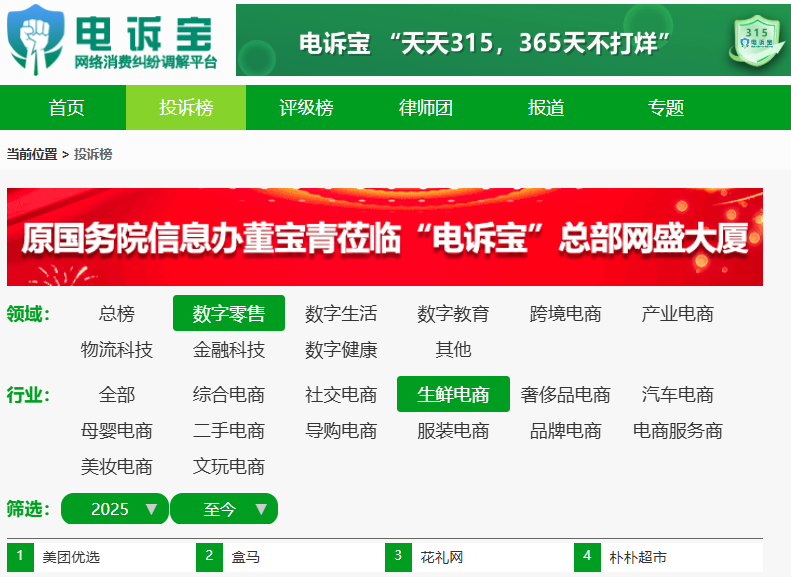Open the 评级榜 navigation tab

306,107
